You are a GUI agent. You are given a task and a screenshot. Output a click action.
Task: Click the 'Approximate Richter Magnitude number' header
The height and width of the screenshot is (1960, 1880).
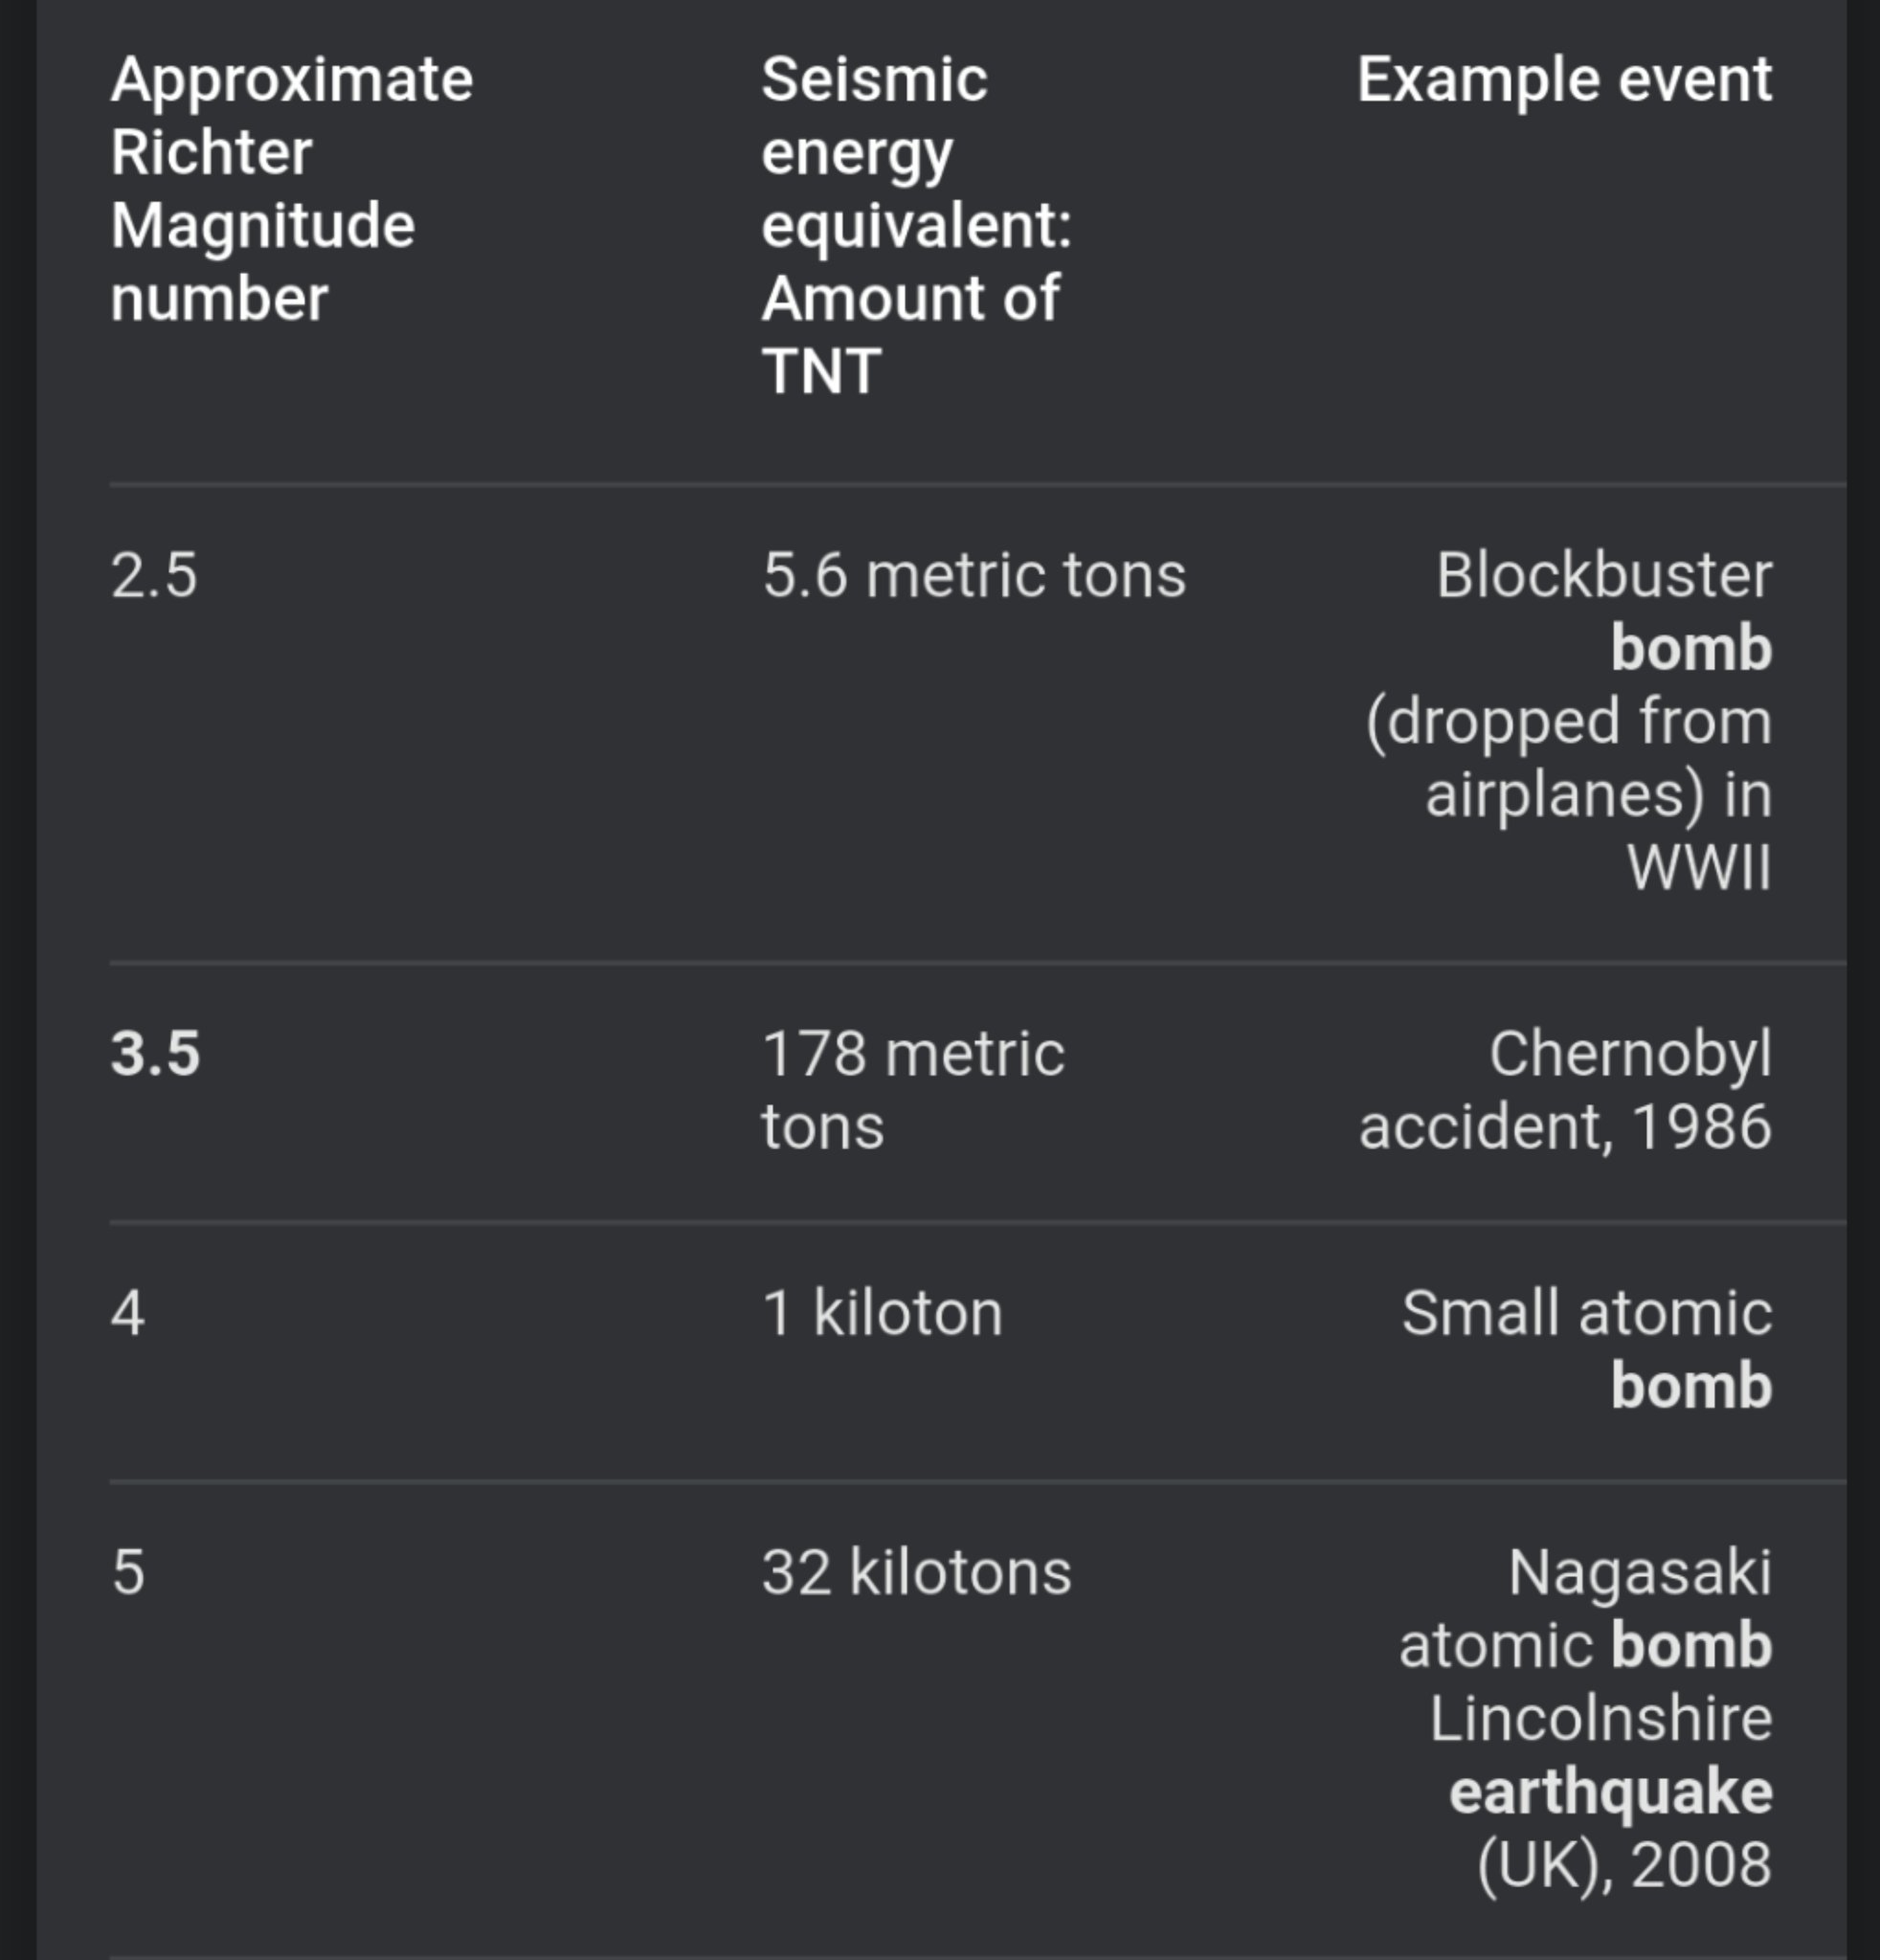click(291, 189)
